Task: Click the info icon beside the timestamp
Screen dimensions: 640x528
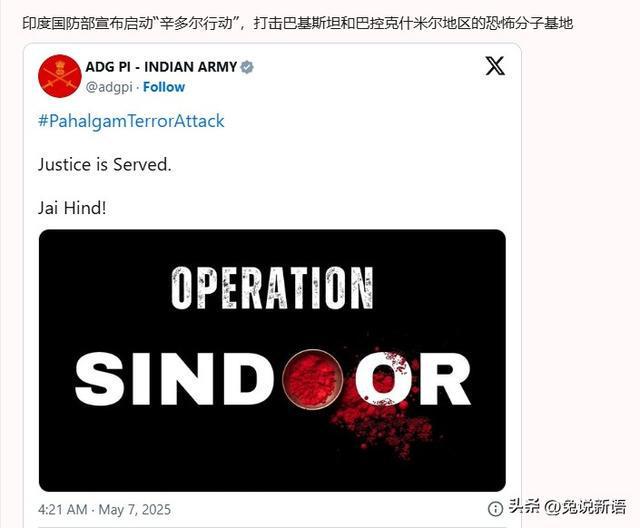Action: [x=495, y=509]
